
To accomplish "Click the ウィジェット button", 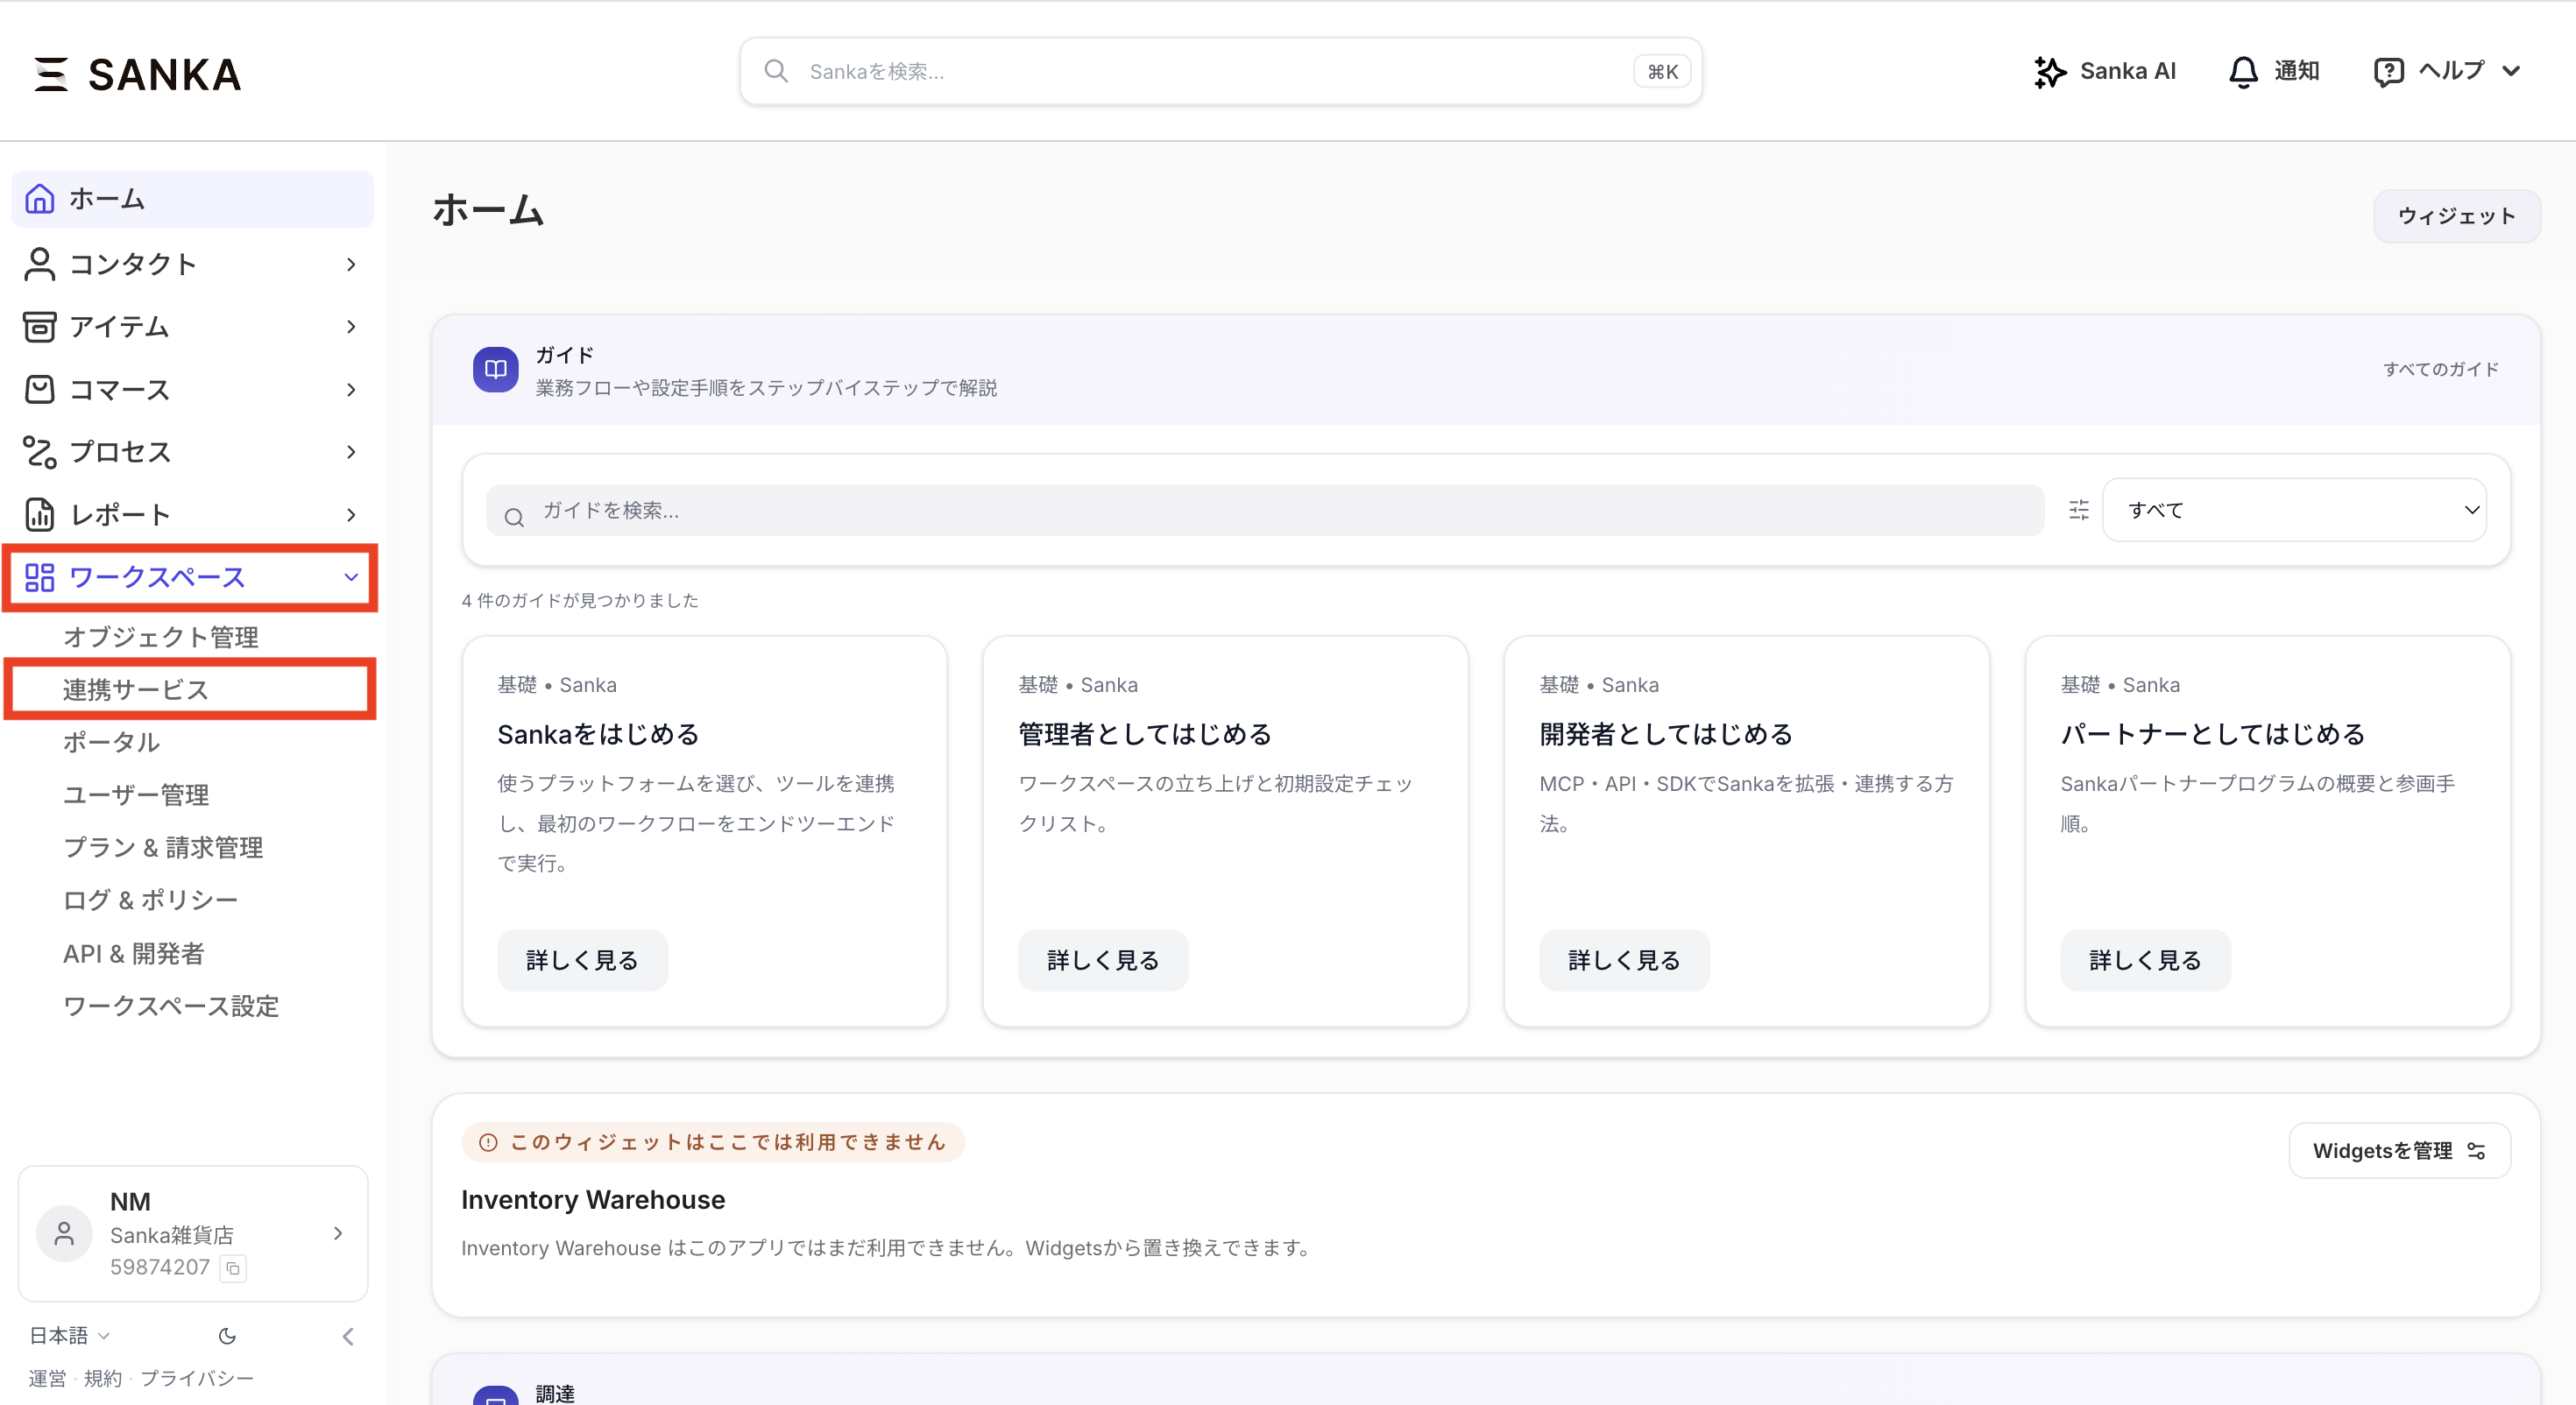I will [2456, 216].
